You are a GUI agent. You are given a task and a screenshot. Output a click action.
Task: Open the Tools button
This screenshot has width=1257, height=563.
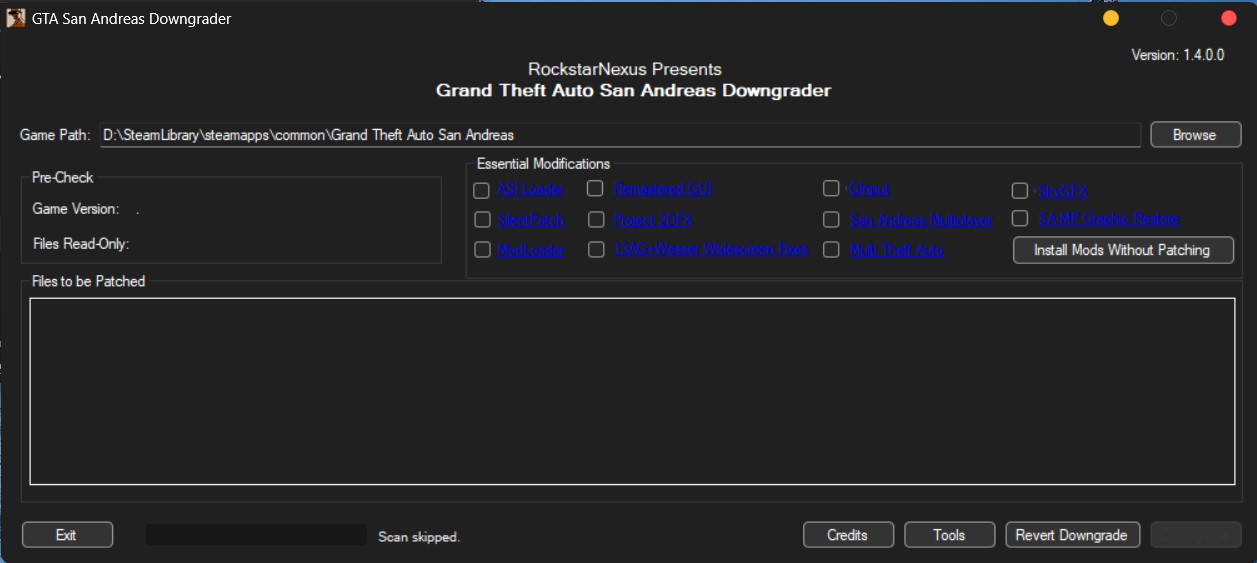(949, 535)
